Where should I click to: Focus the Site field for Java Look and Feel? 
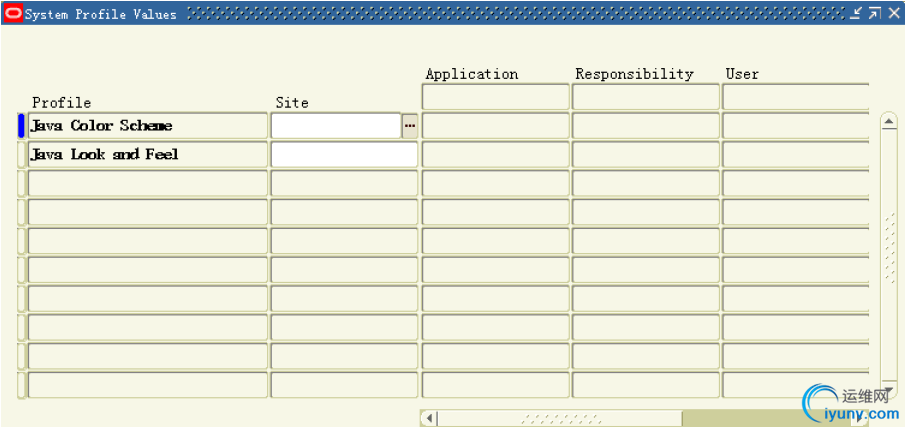[x=344, y=155]
